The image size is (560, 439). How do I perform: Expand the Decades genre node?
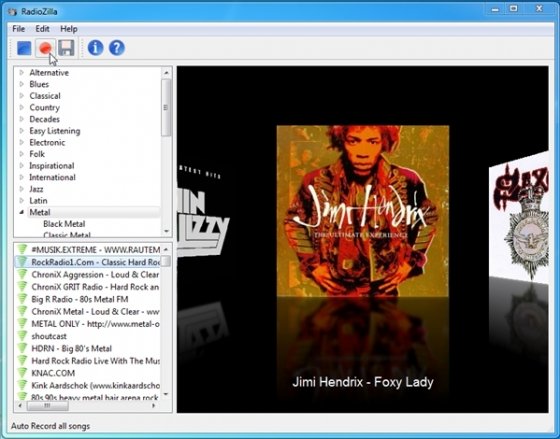click(22, 119)
